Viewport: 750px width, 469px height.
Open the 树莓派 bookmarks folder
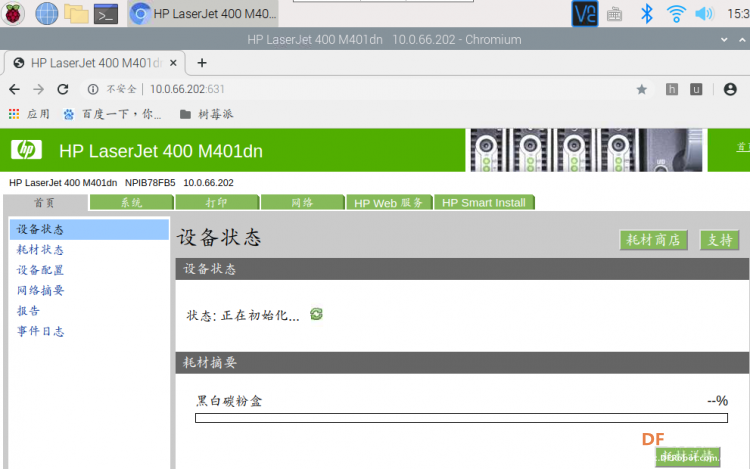[x=206, y=114]
